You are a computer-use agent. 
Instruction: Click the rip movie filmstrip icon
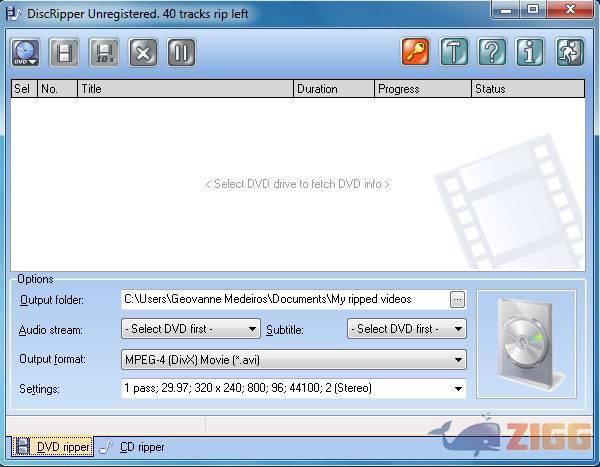64,52
